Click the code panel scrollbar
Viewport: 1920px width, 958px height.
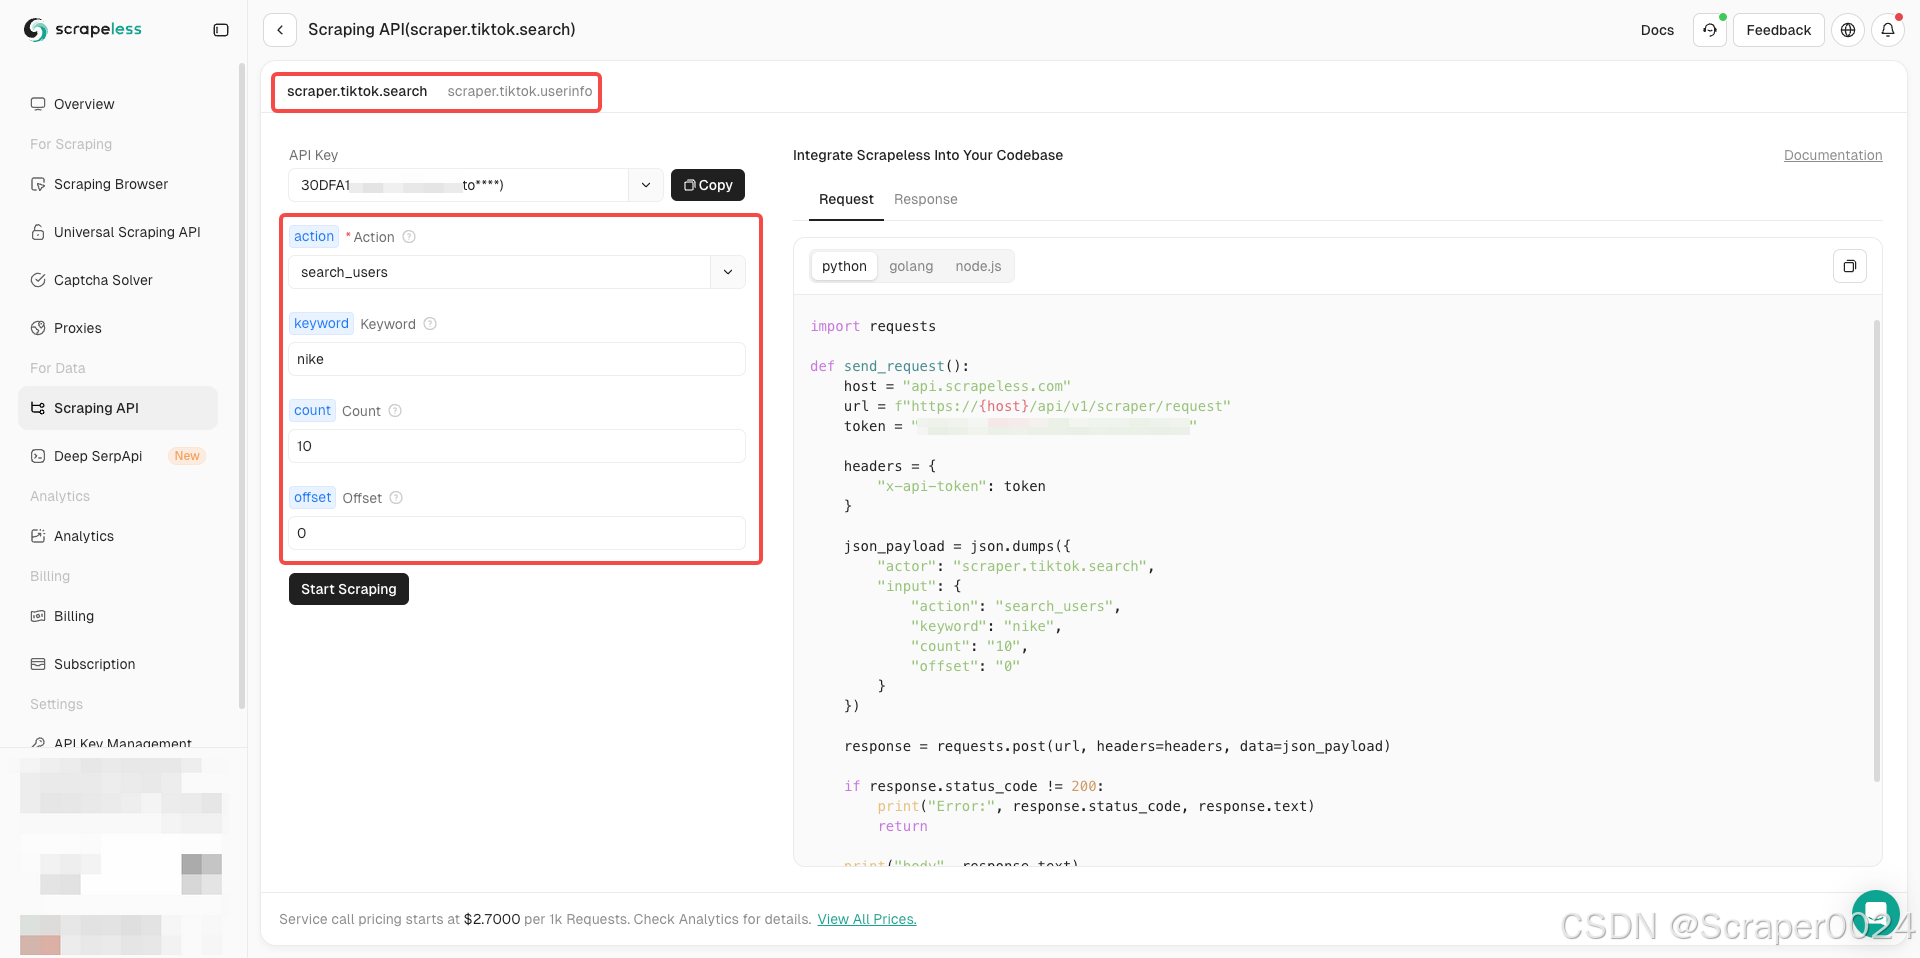coord(1876,550)
